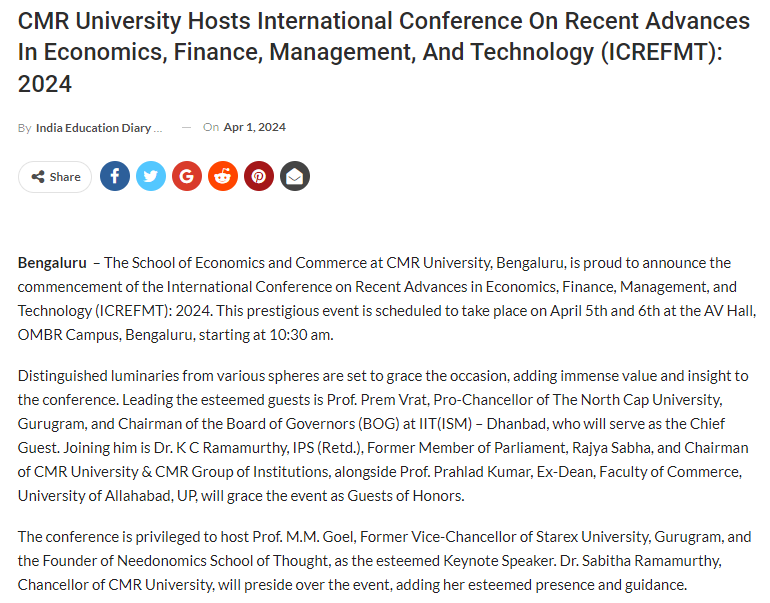Click the bold word Bengaluru starting the article
Viewport: 770px width, 603px height.
(x=52, y=263)
